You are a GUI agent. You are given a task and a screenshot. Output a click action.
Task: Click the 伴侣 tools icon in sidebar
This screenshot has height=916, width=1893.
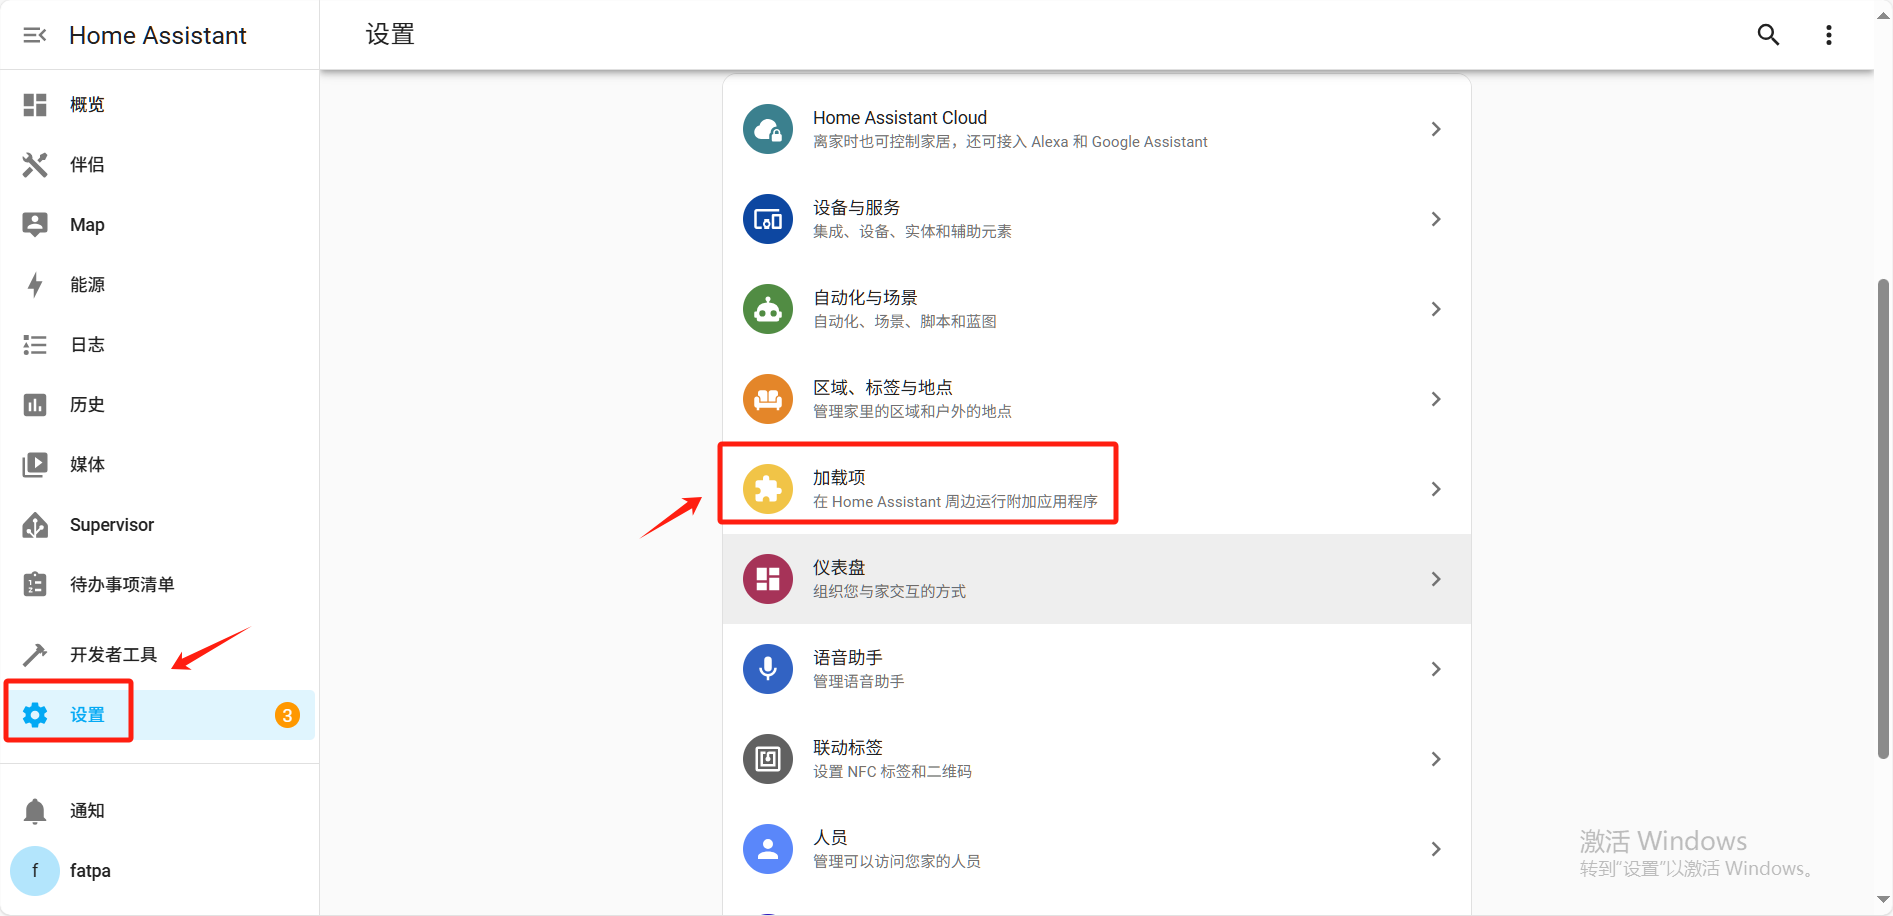coord(35,165)
